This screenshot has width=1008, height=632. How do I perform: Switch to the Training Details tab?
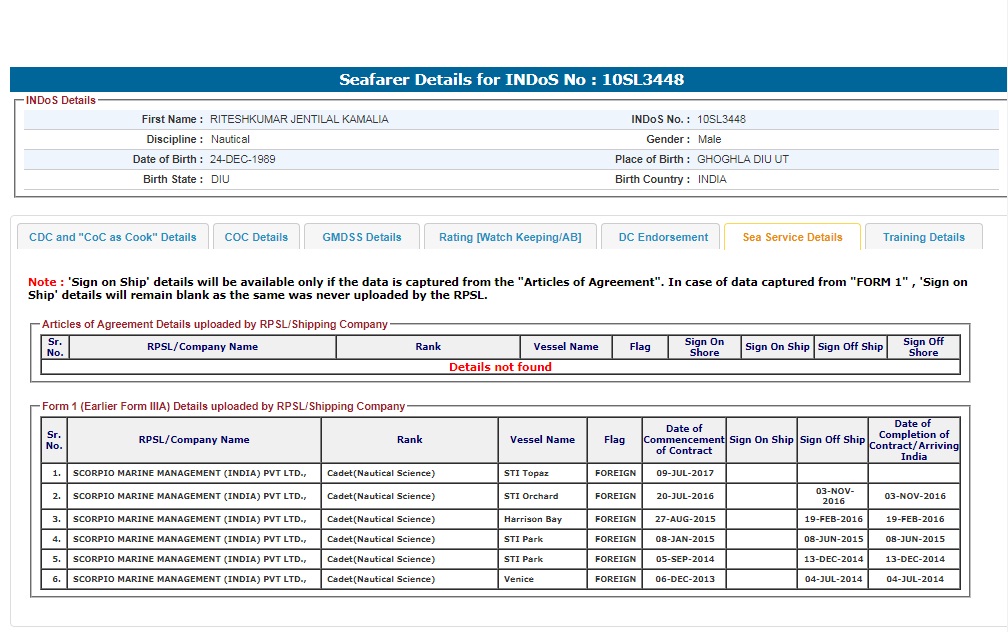coord(924,237)
